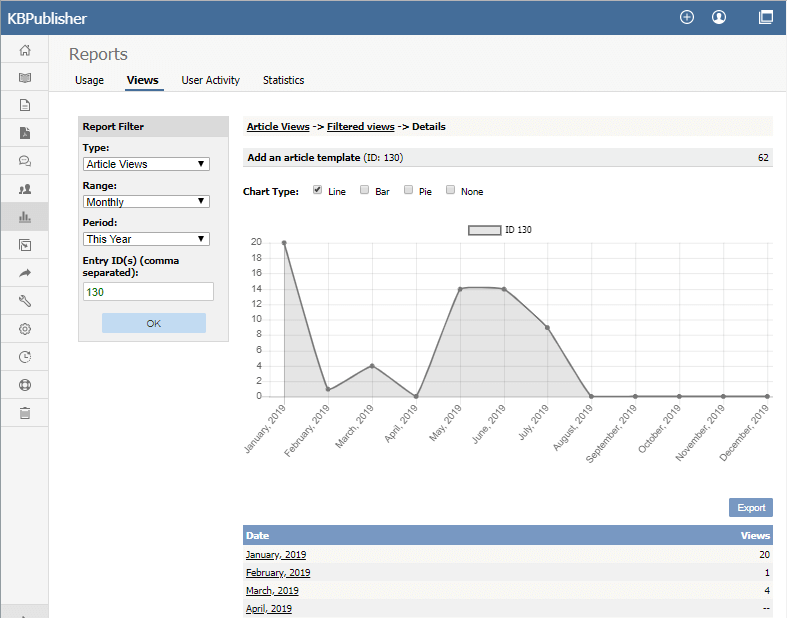Open the Reports bar chart icon
This screenshot has height=618, width=787.
pyautogui.click(x=25, y=217)
